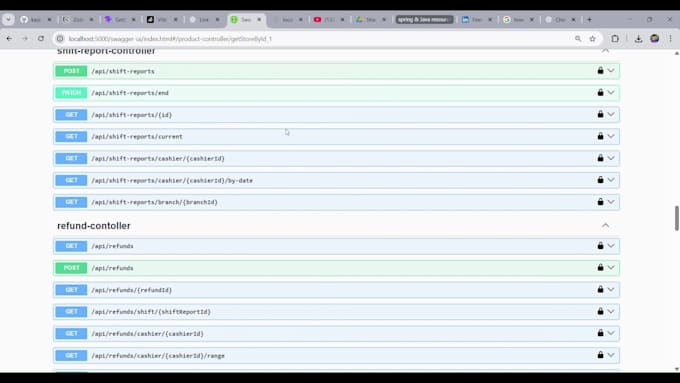This screenshot has width=680, height=383.
Task: Click the lock for /api/shift-reports/branch/{branchId}
Action: click(600, 202)
